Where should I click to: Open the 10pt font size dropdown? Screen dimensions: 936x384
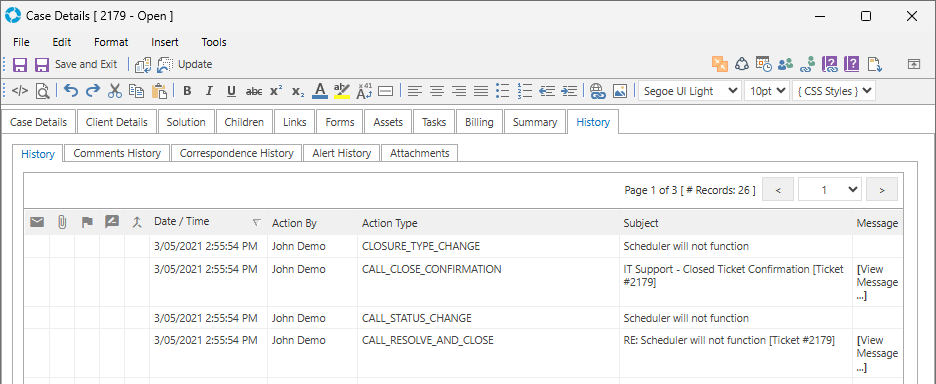(766, 91)
